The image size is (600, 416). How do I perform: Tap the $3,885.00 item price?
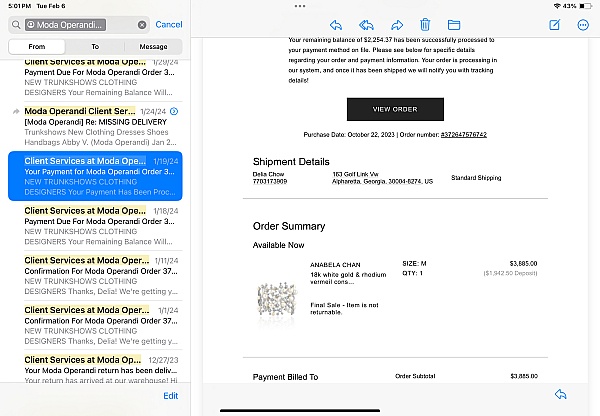click(523, 264)
